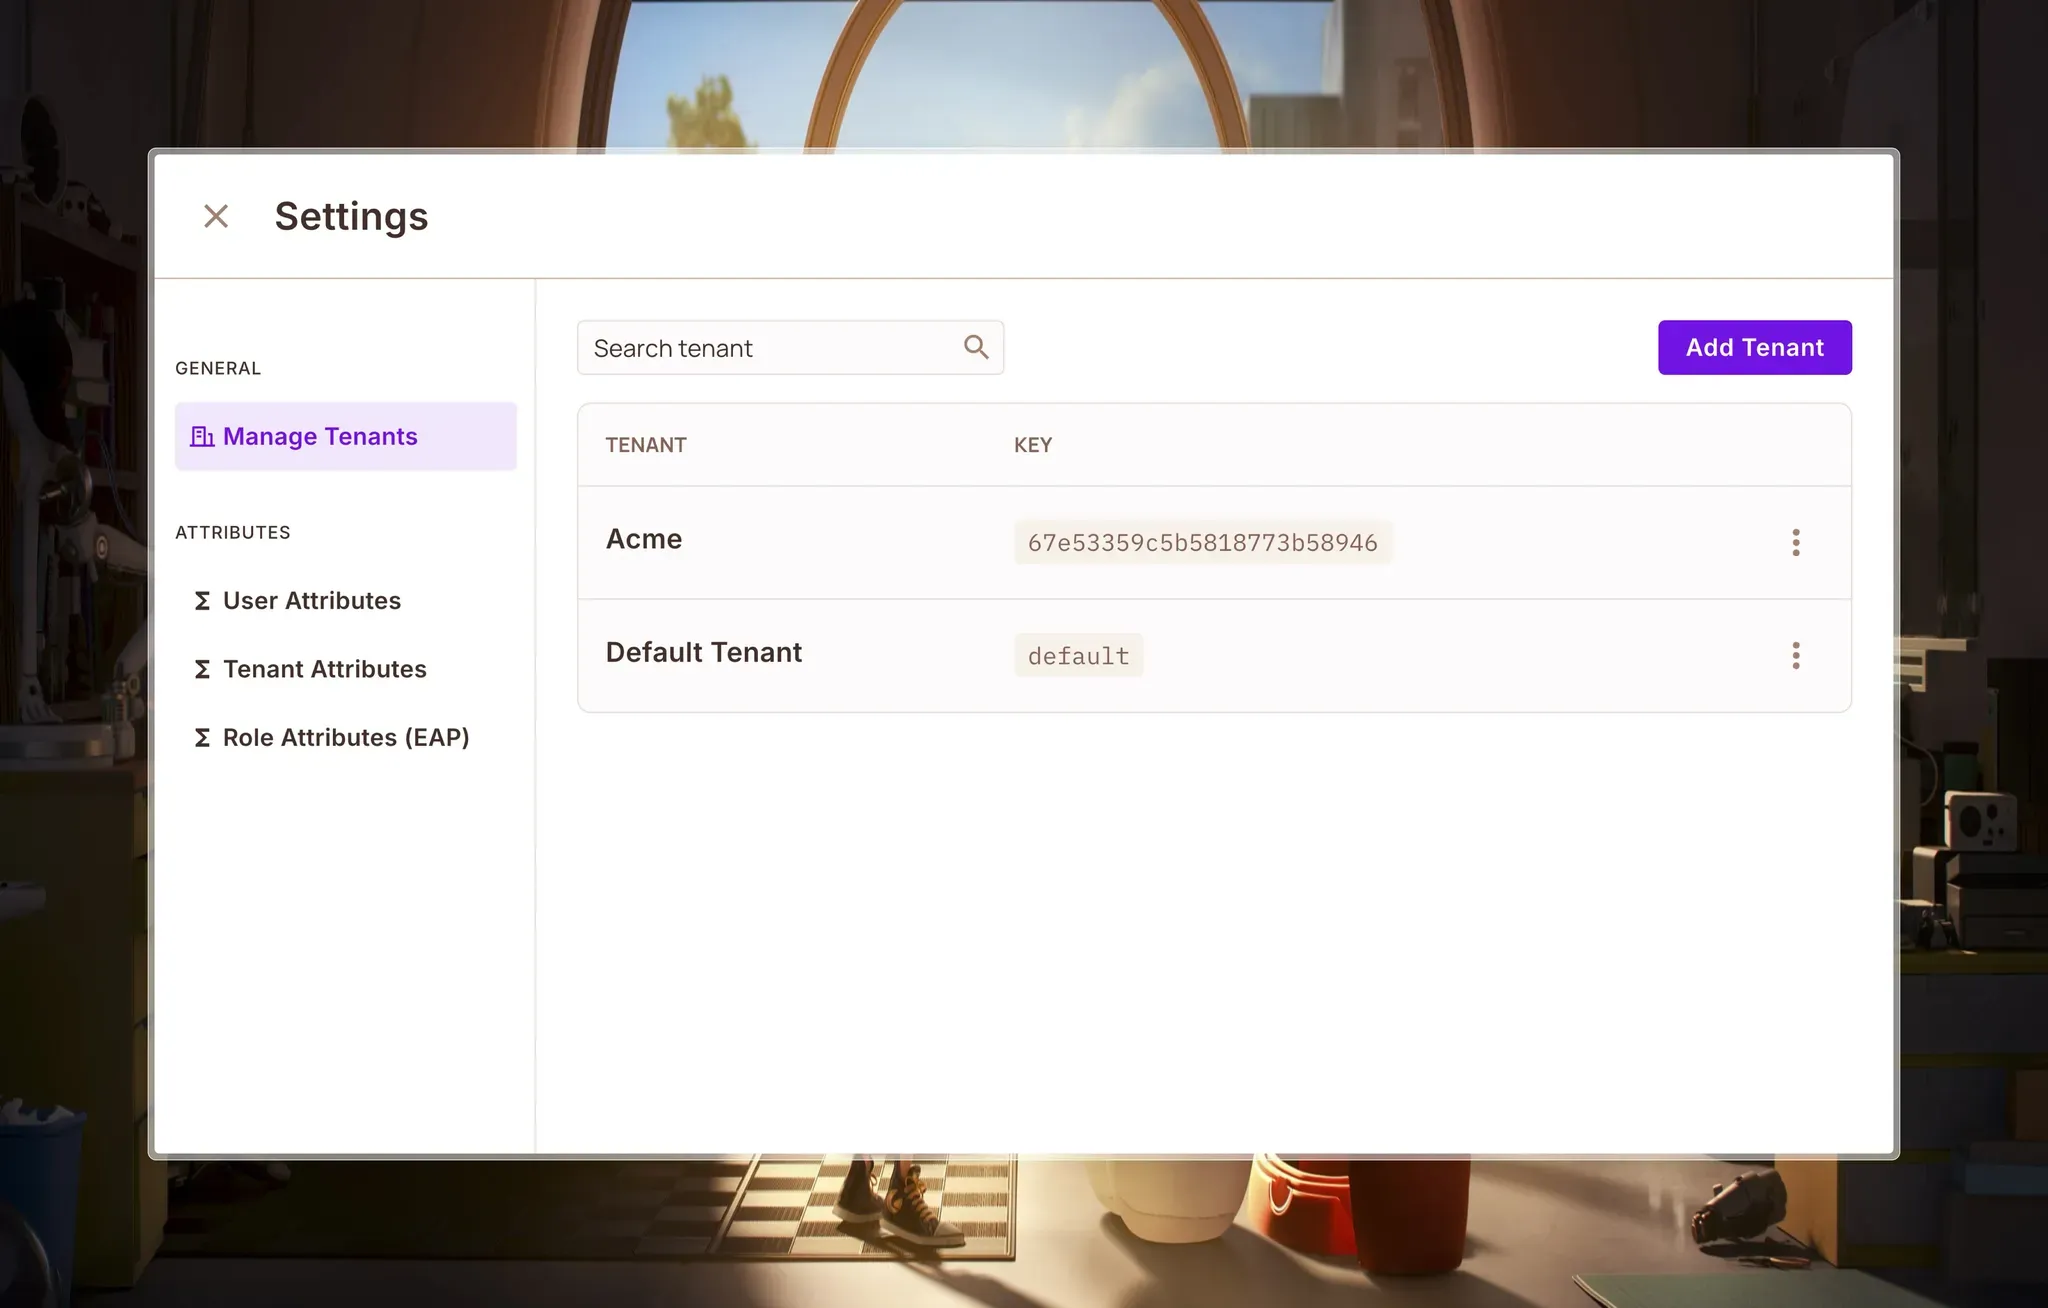This screenshot has width=2048, height=1308.
Task: Select Manage Tenants in sidebar
Action: coord(320,436)
